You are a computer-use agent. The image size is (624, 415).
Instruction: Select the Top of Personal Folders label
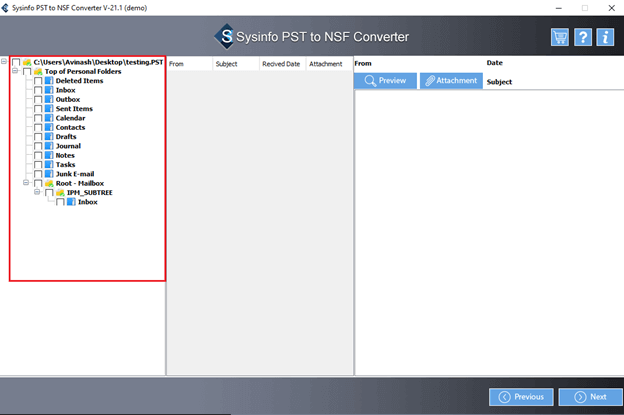pos(83,72)
